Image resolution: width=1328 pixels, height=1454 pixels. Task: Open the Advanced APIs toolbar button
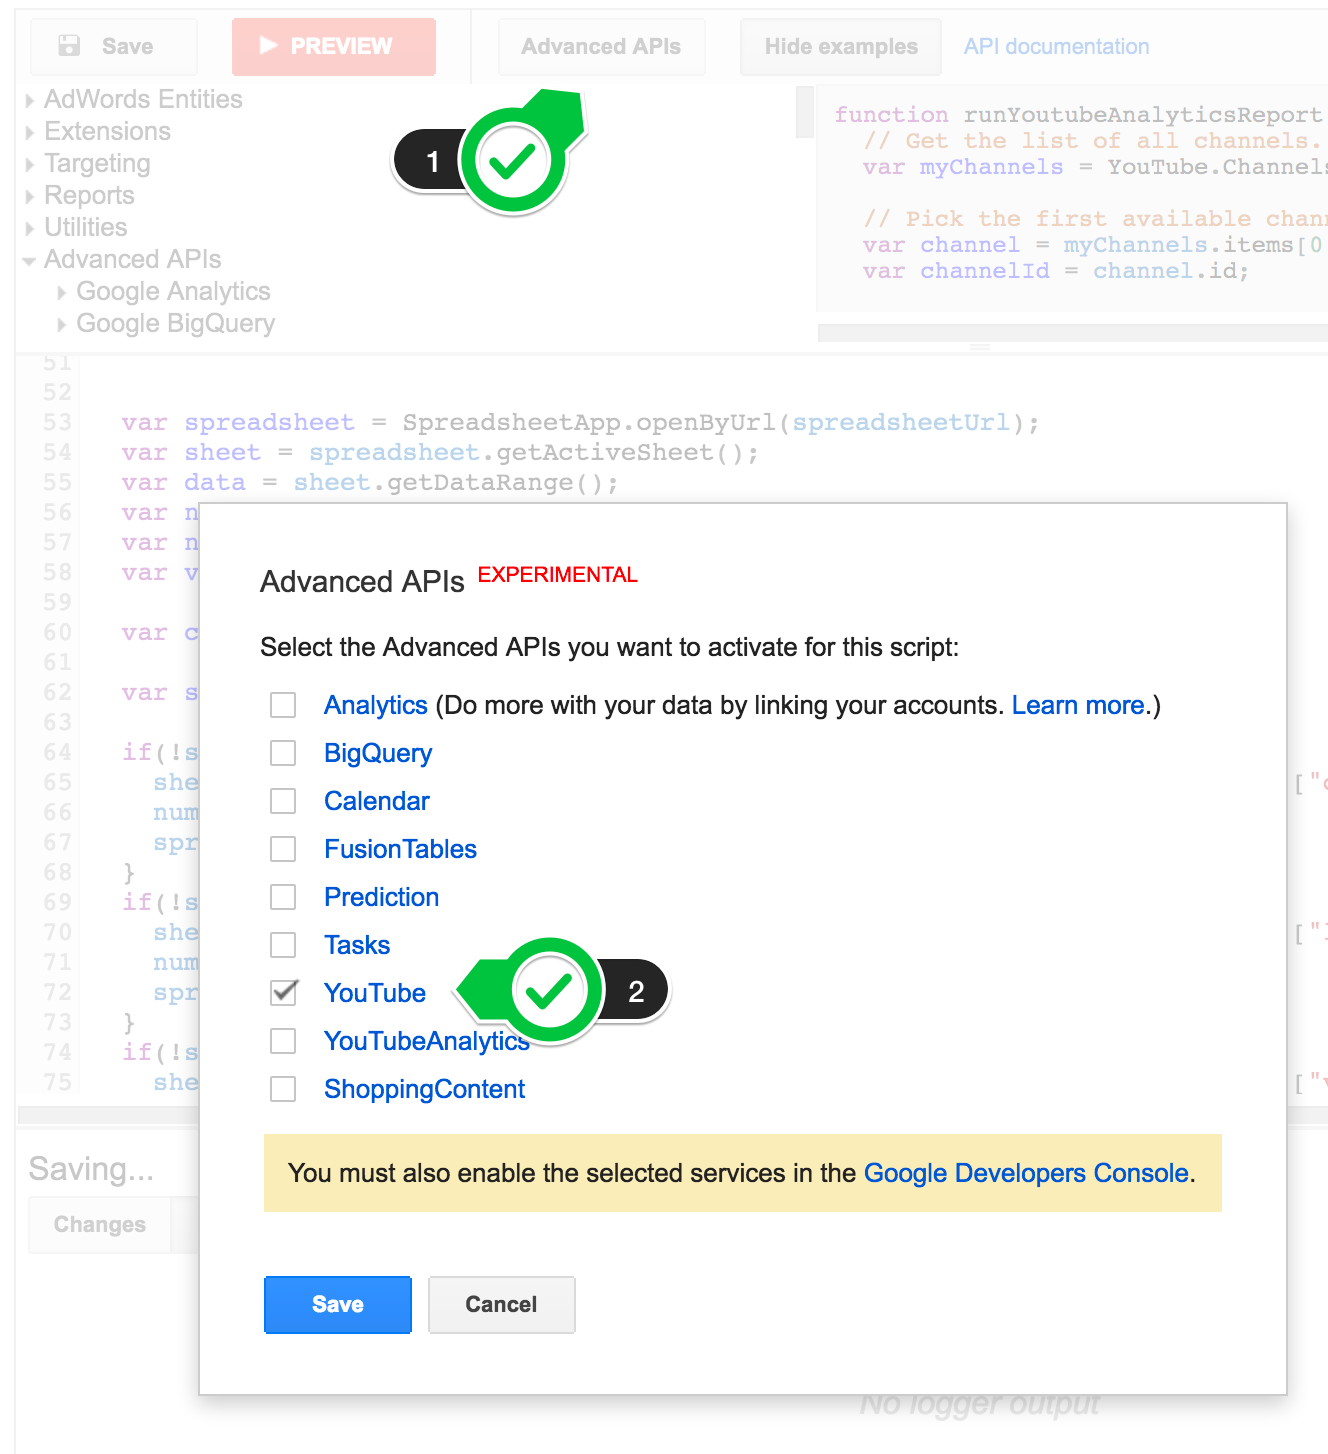click(x=601, y=47)
